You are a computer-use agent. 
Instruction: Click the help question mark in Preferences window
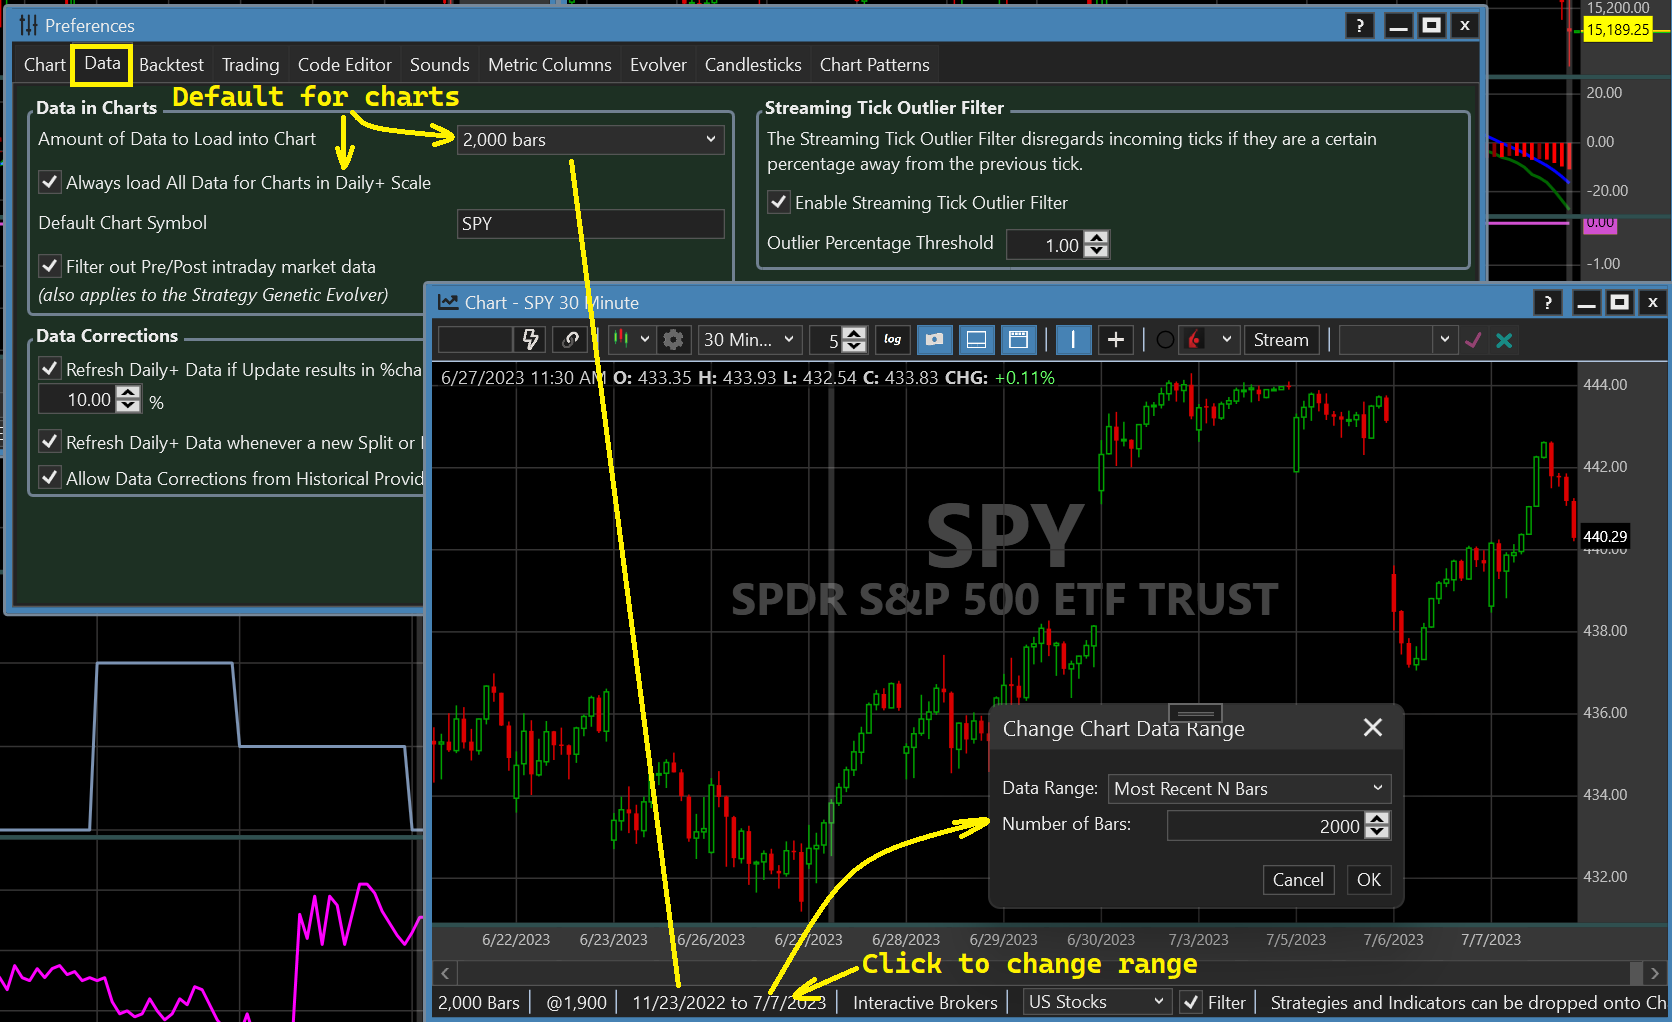1360,25
